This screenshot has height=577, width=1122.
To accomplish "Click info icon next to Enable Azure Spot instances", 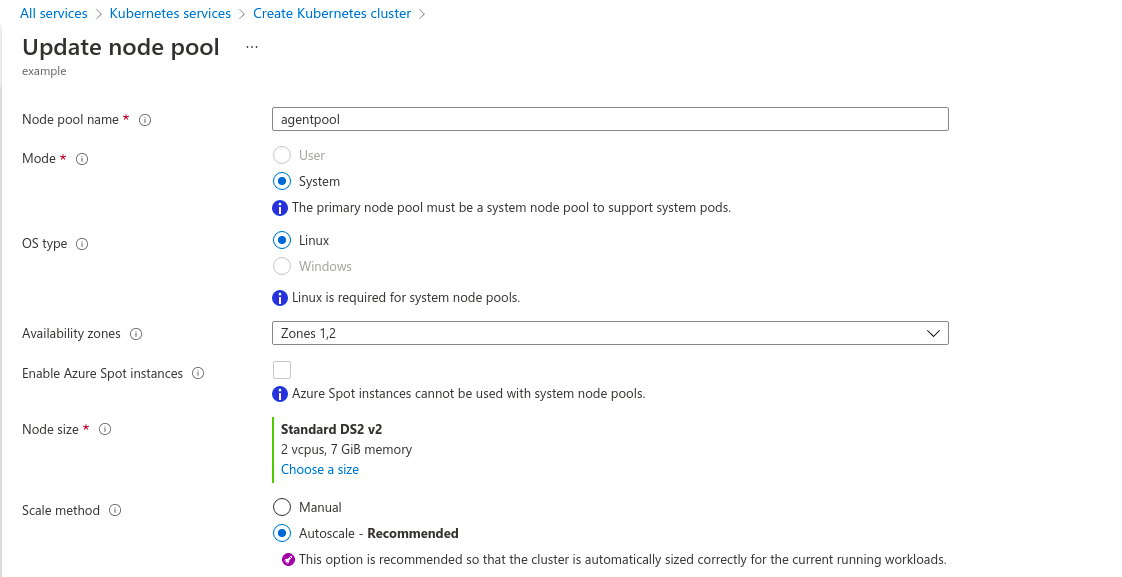I will (x=198, y=373).
